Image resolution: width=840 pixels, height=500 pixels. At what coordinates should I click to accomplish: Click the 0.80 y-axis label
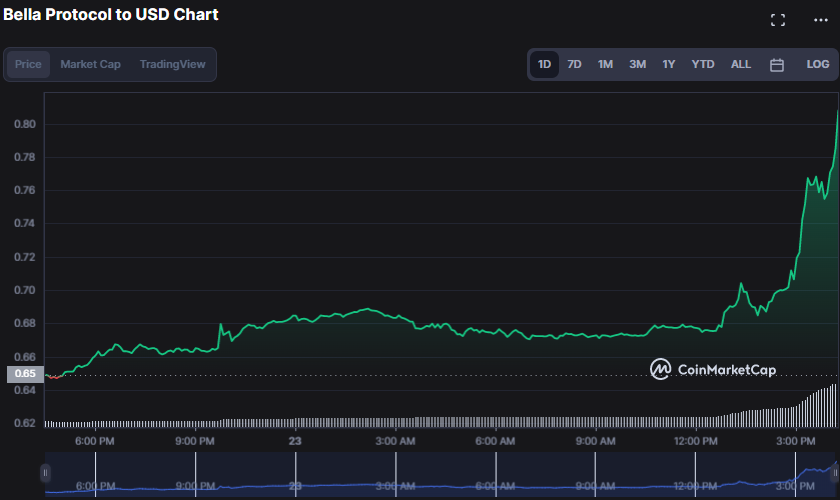25,124
